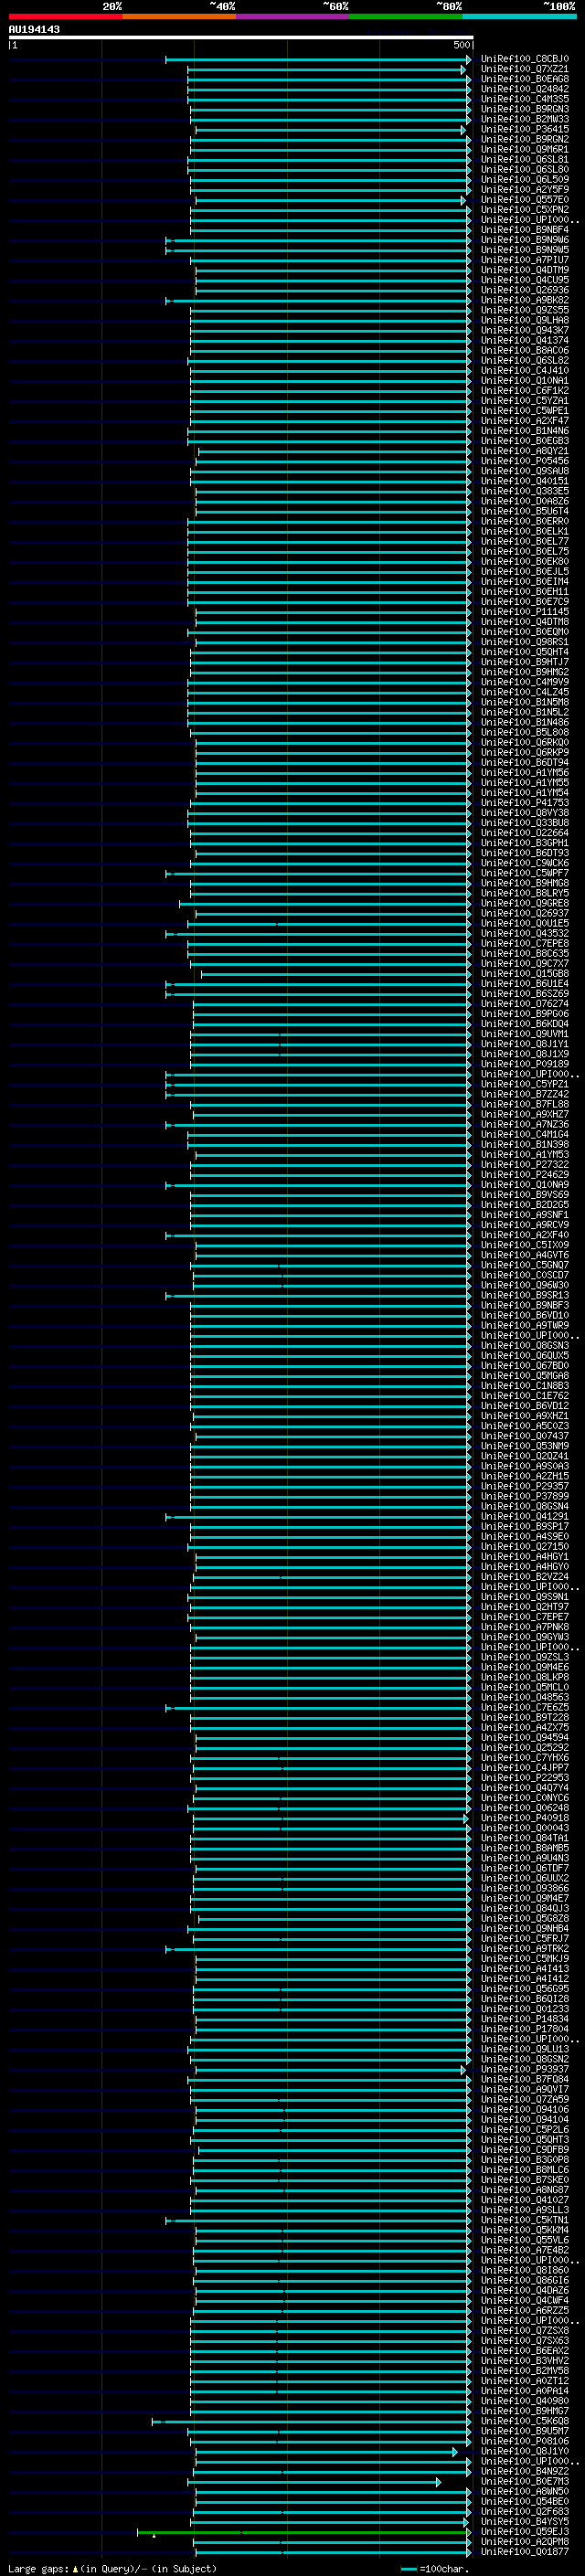585x2576 pixels.
Task: Open hit UniRef100_B0EAG8
Action: click(524, 79)
